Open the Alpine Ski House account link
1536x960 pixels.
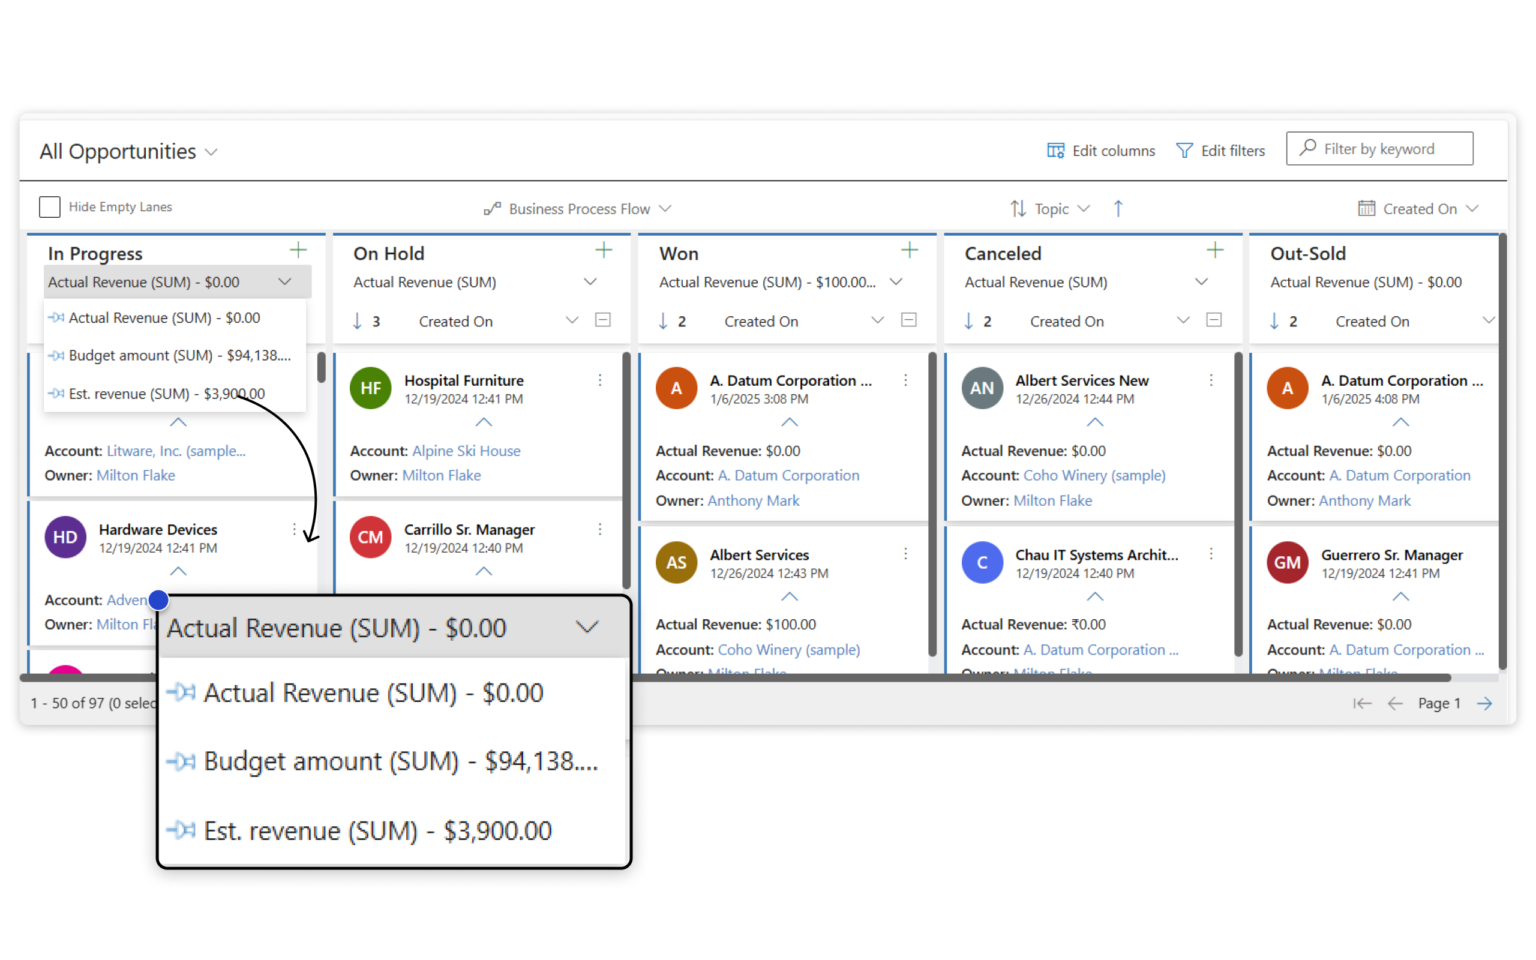(x=466, y=451)
